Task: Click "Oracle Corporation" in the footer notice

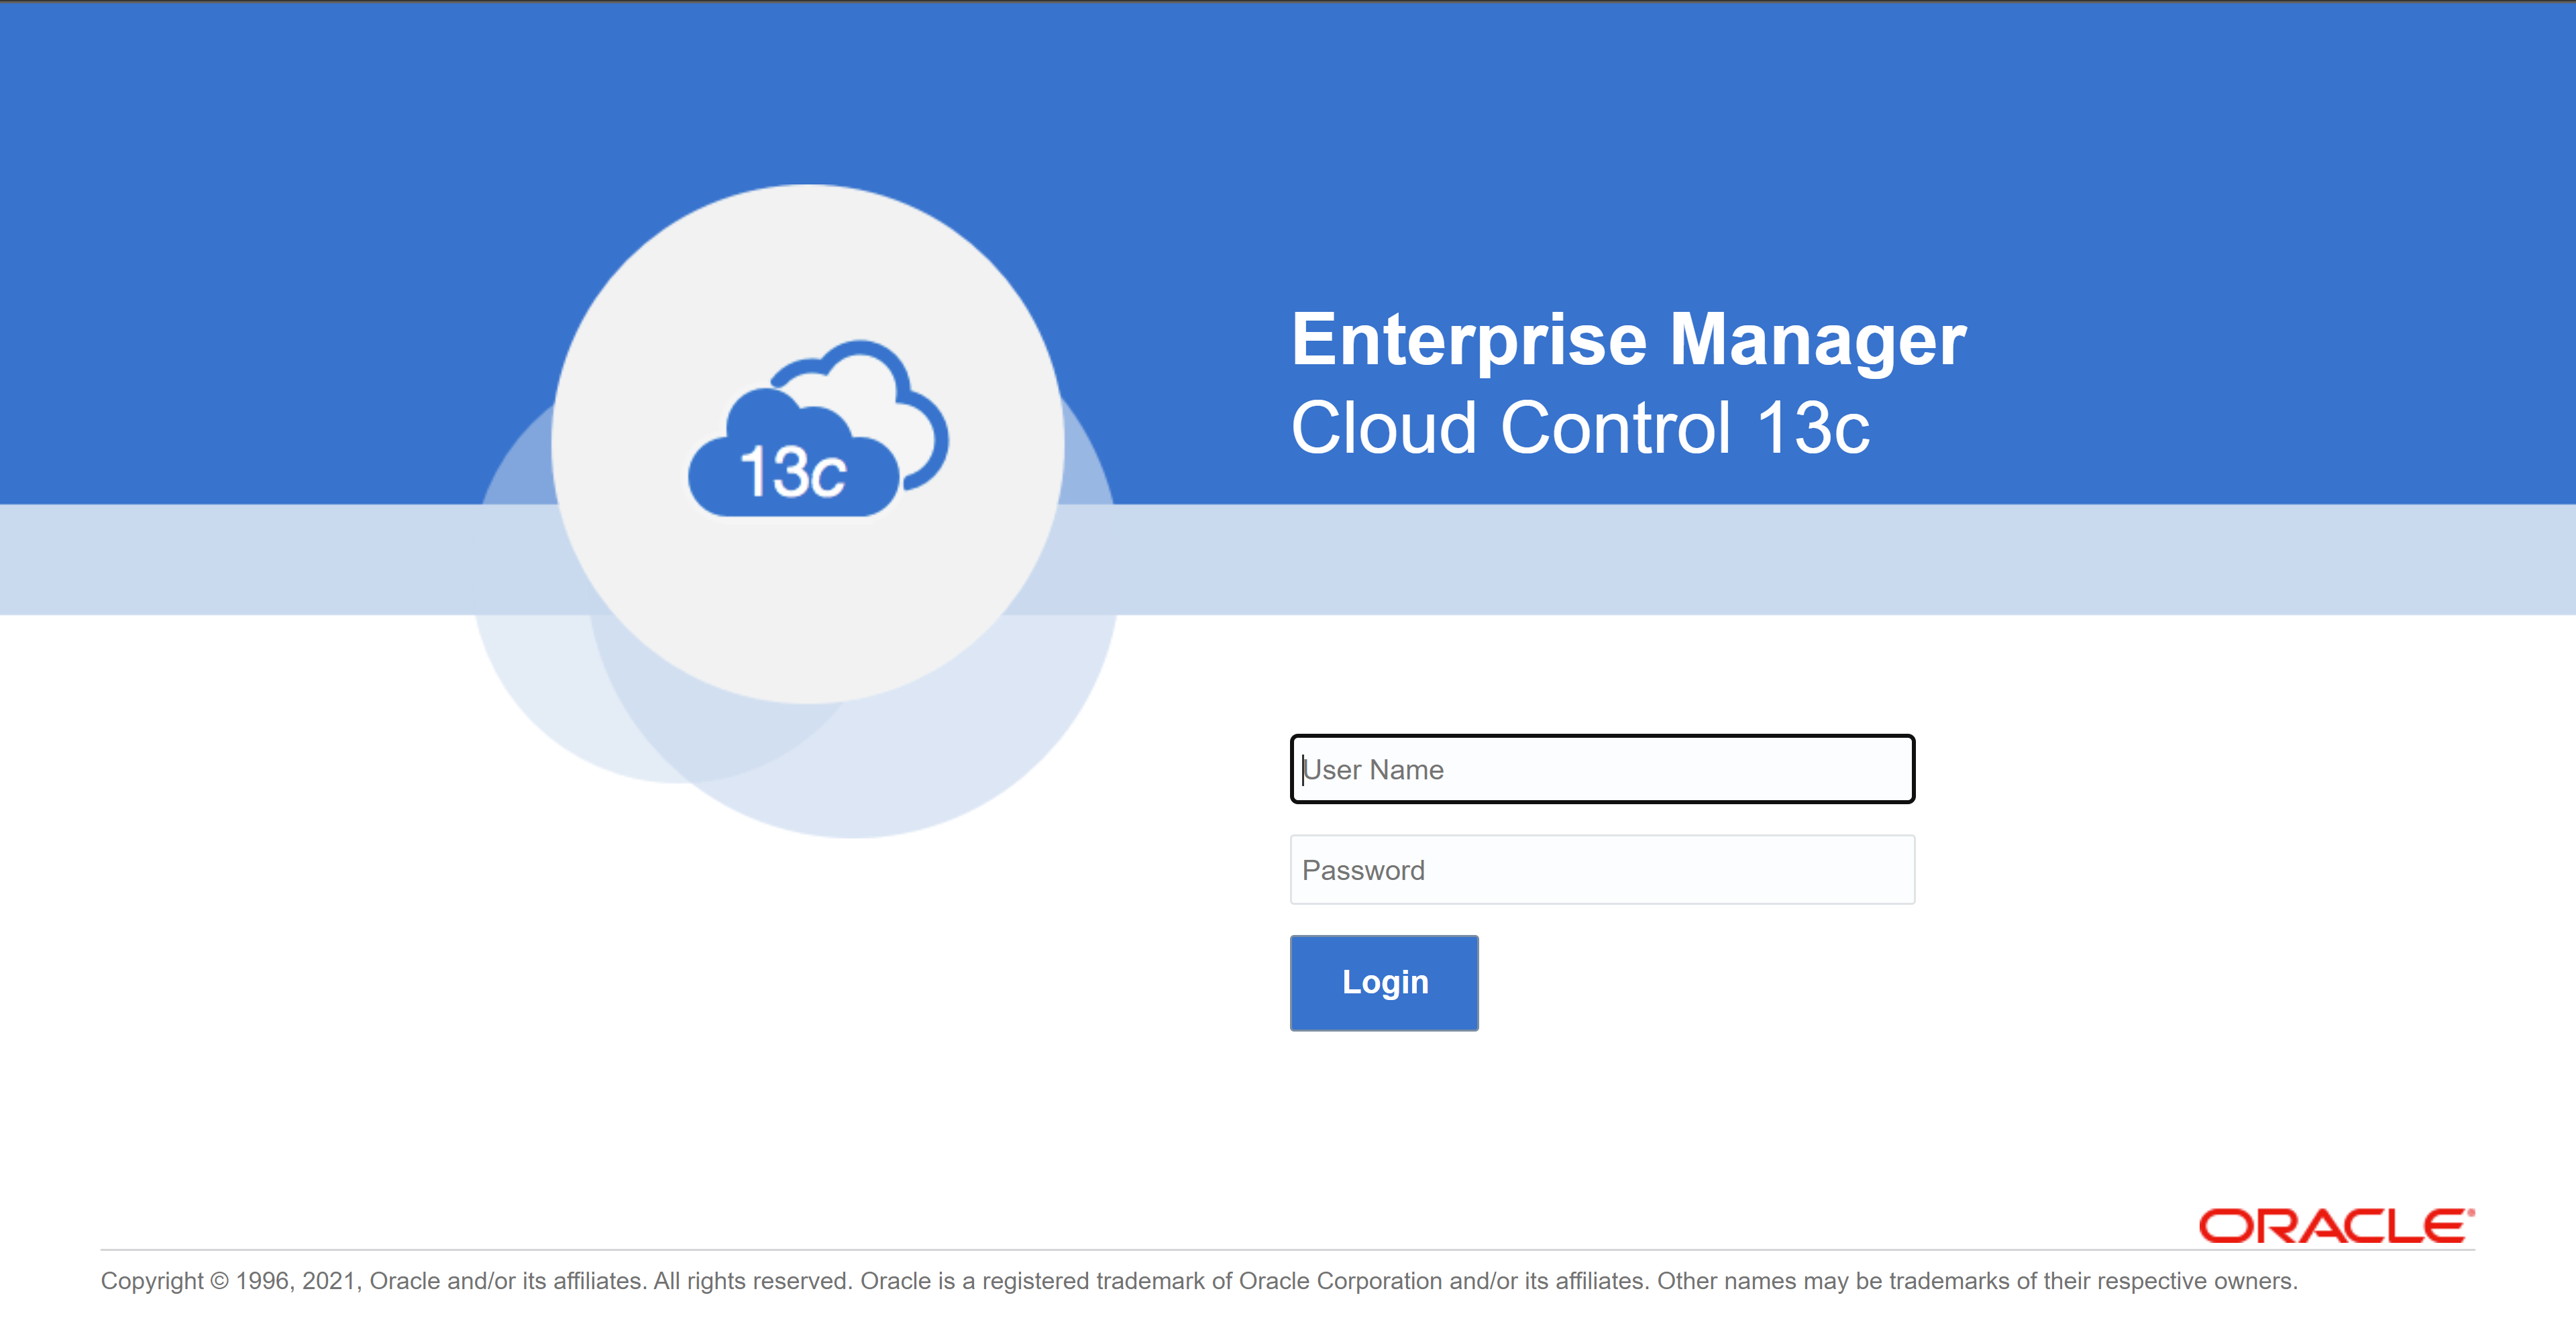Action: (1340, 1281)
